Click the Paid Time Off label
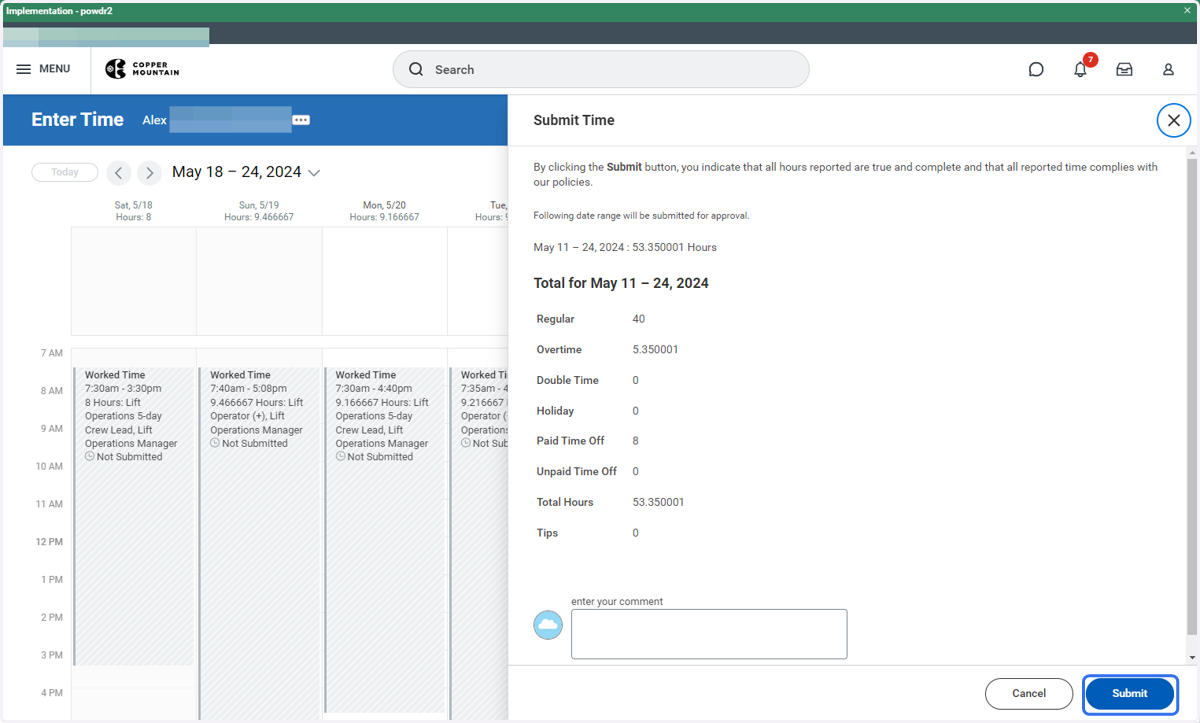 571,441
